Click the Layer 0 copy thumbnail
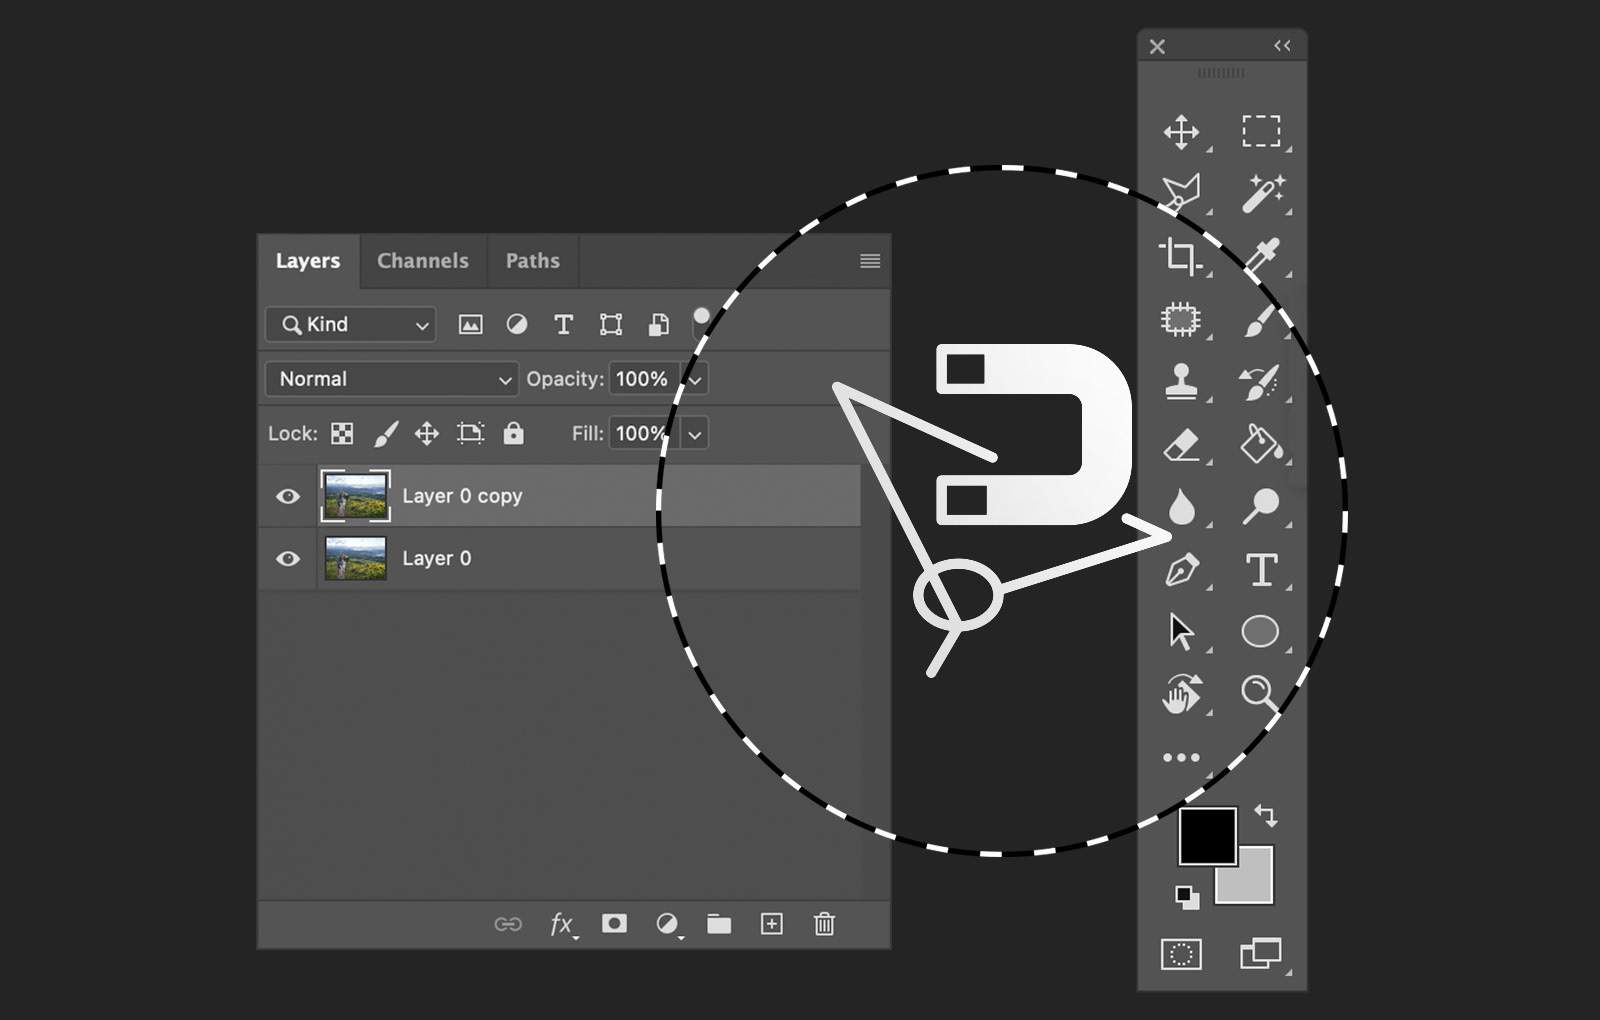This screenshot has width=1600, height=1020. coord(355,496)
